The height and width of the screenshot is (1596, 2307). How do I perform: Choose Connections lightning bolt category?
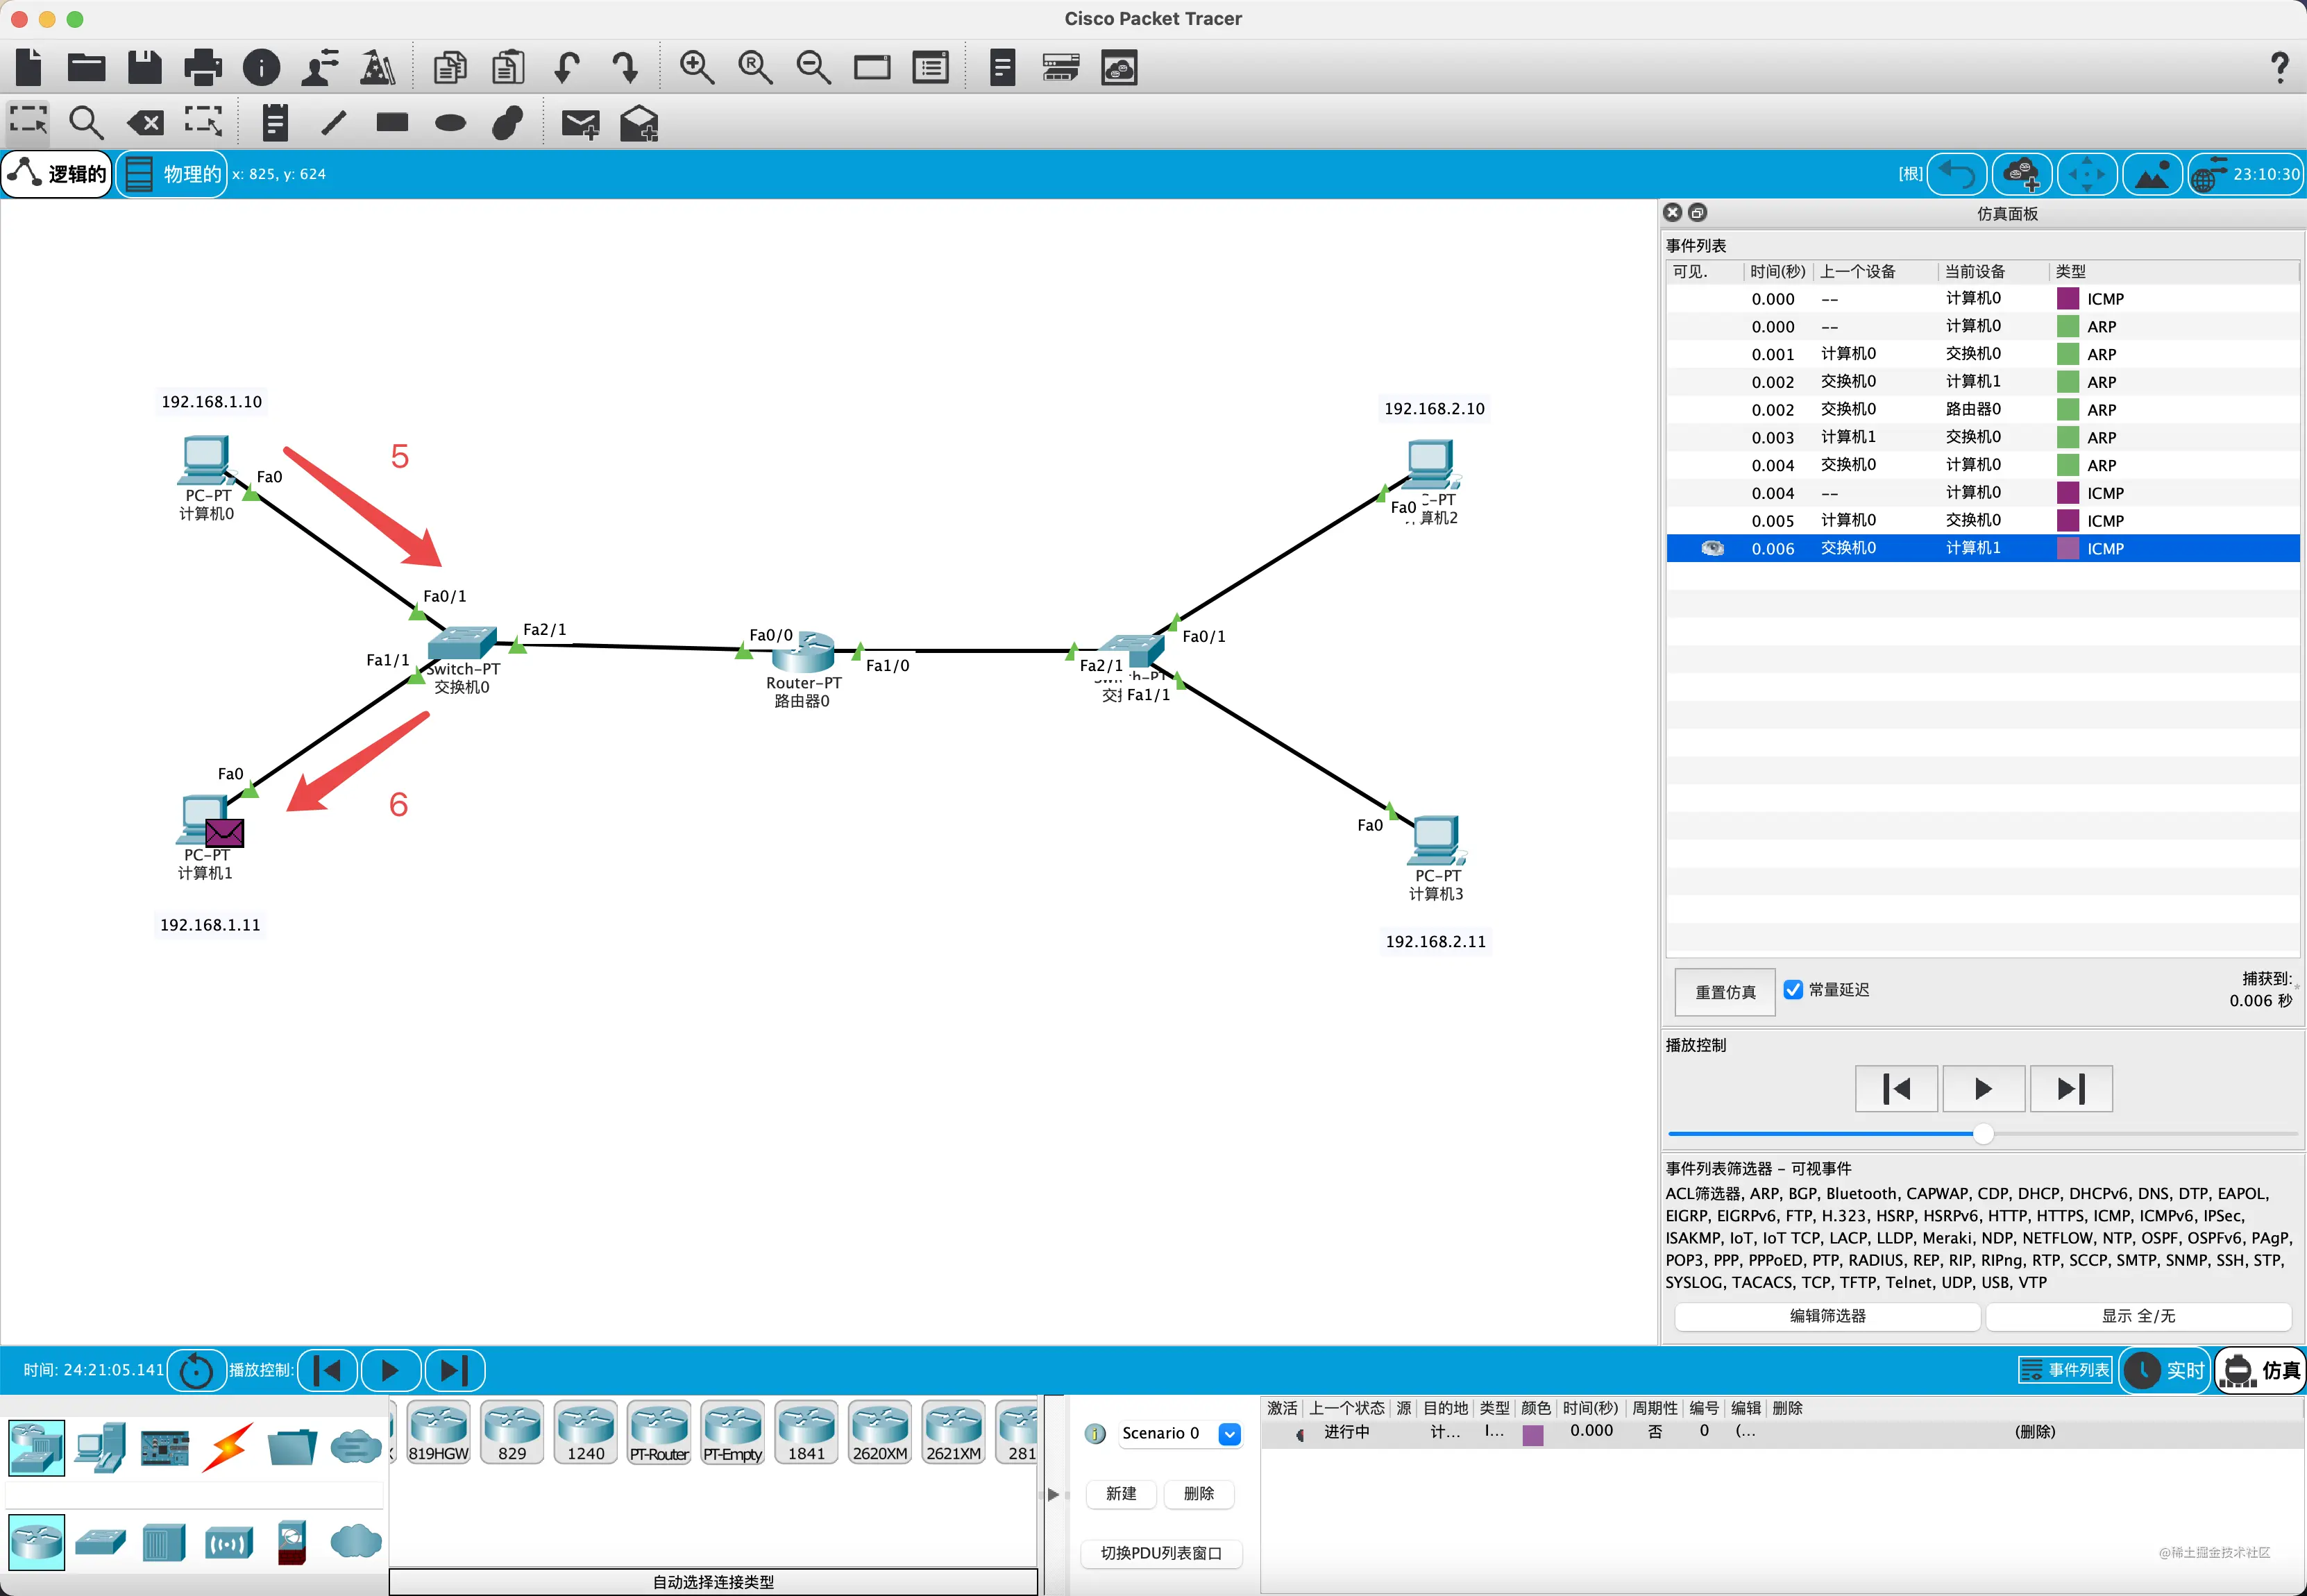(228, 1448)
